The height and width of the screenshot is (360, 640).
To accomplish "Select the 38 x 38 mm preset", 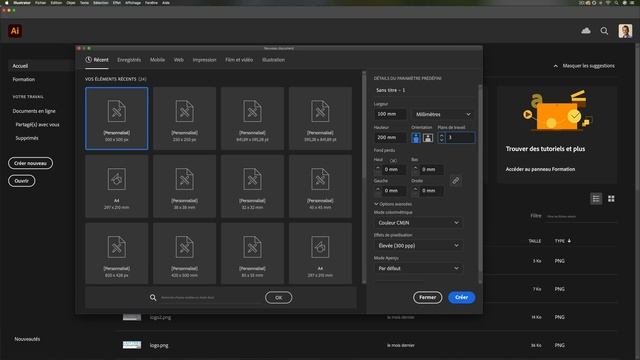I will point(184,186).
